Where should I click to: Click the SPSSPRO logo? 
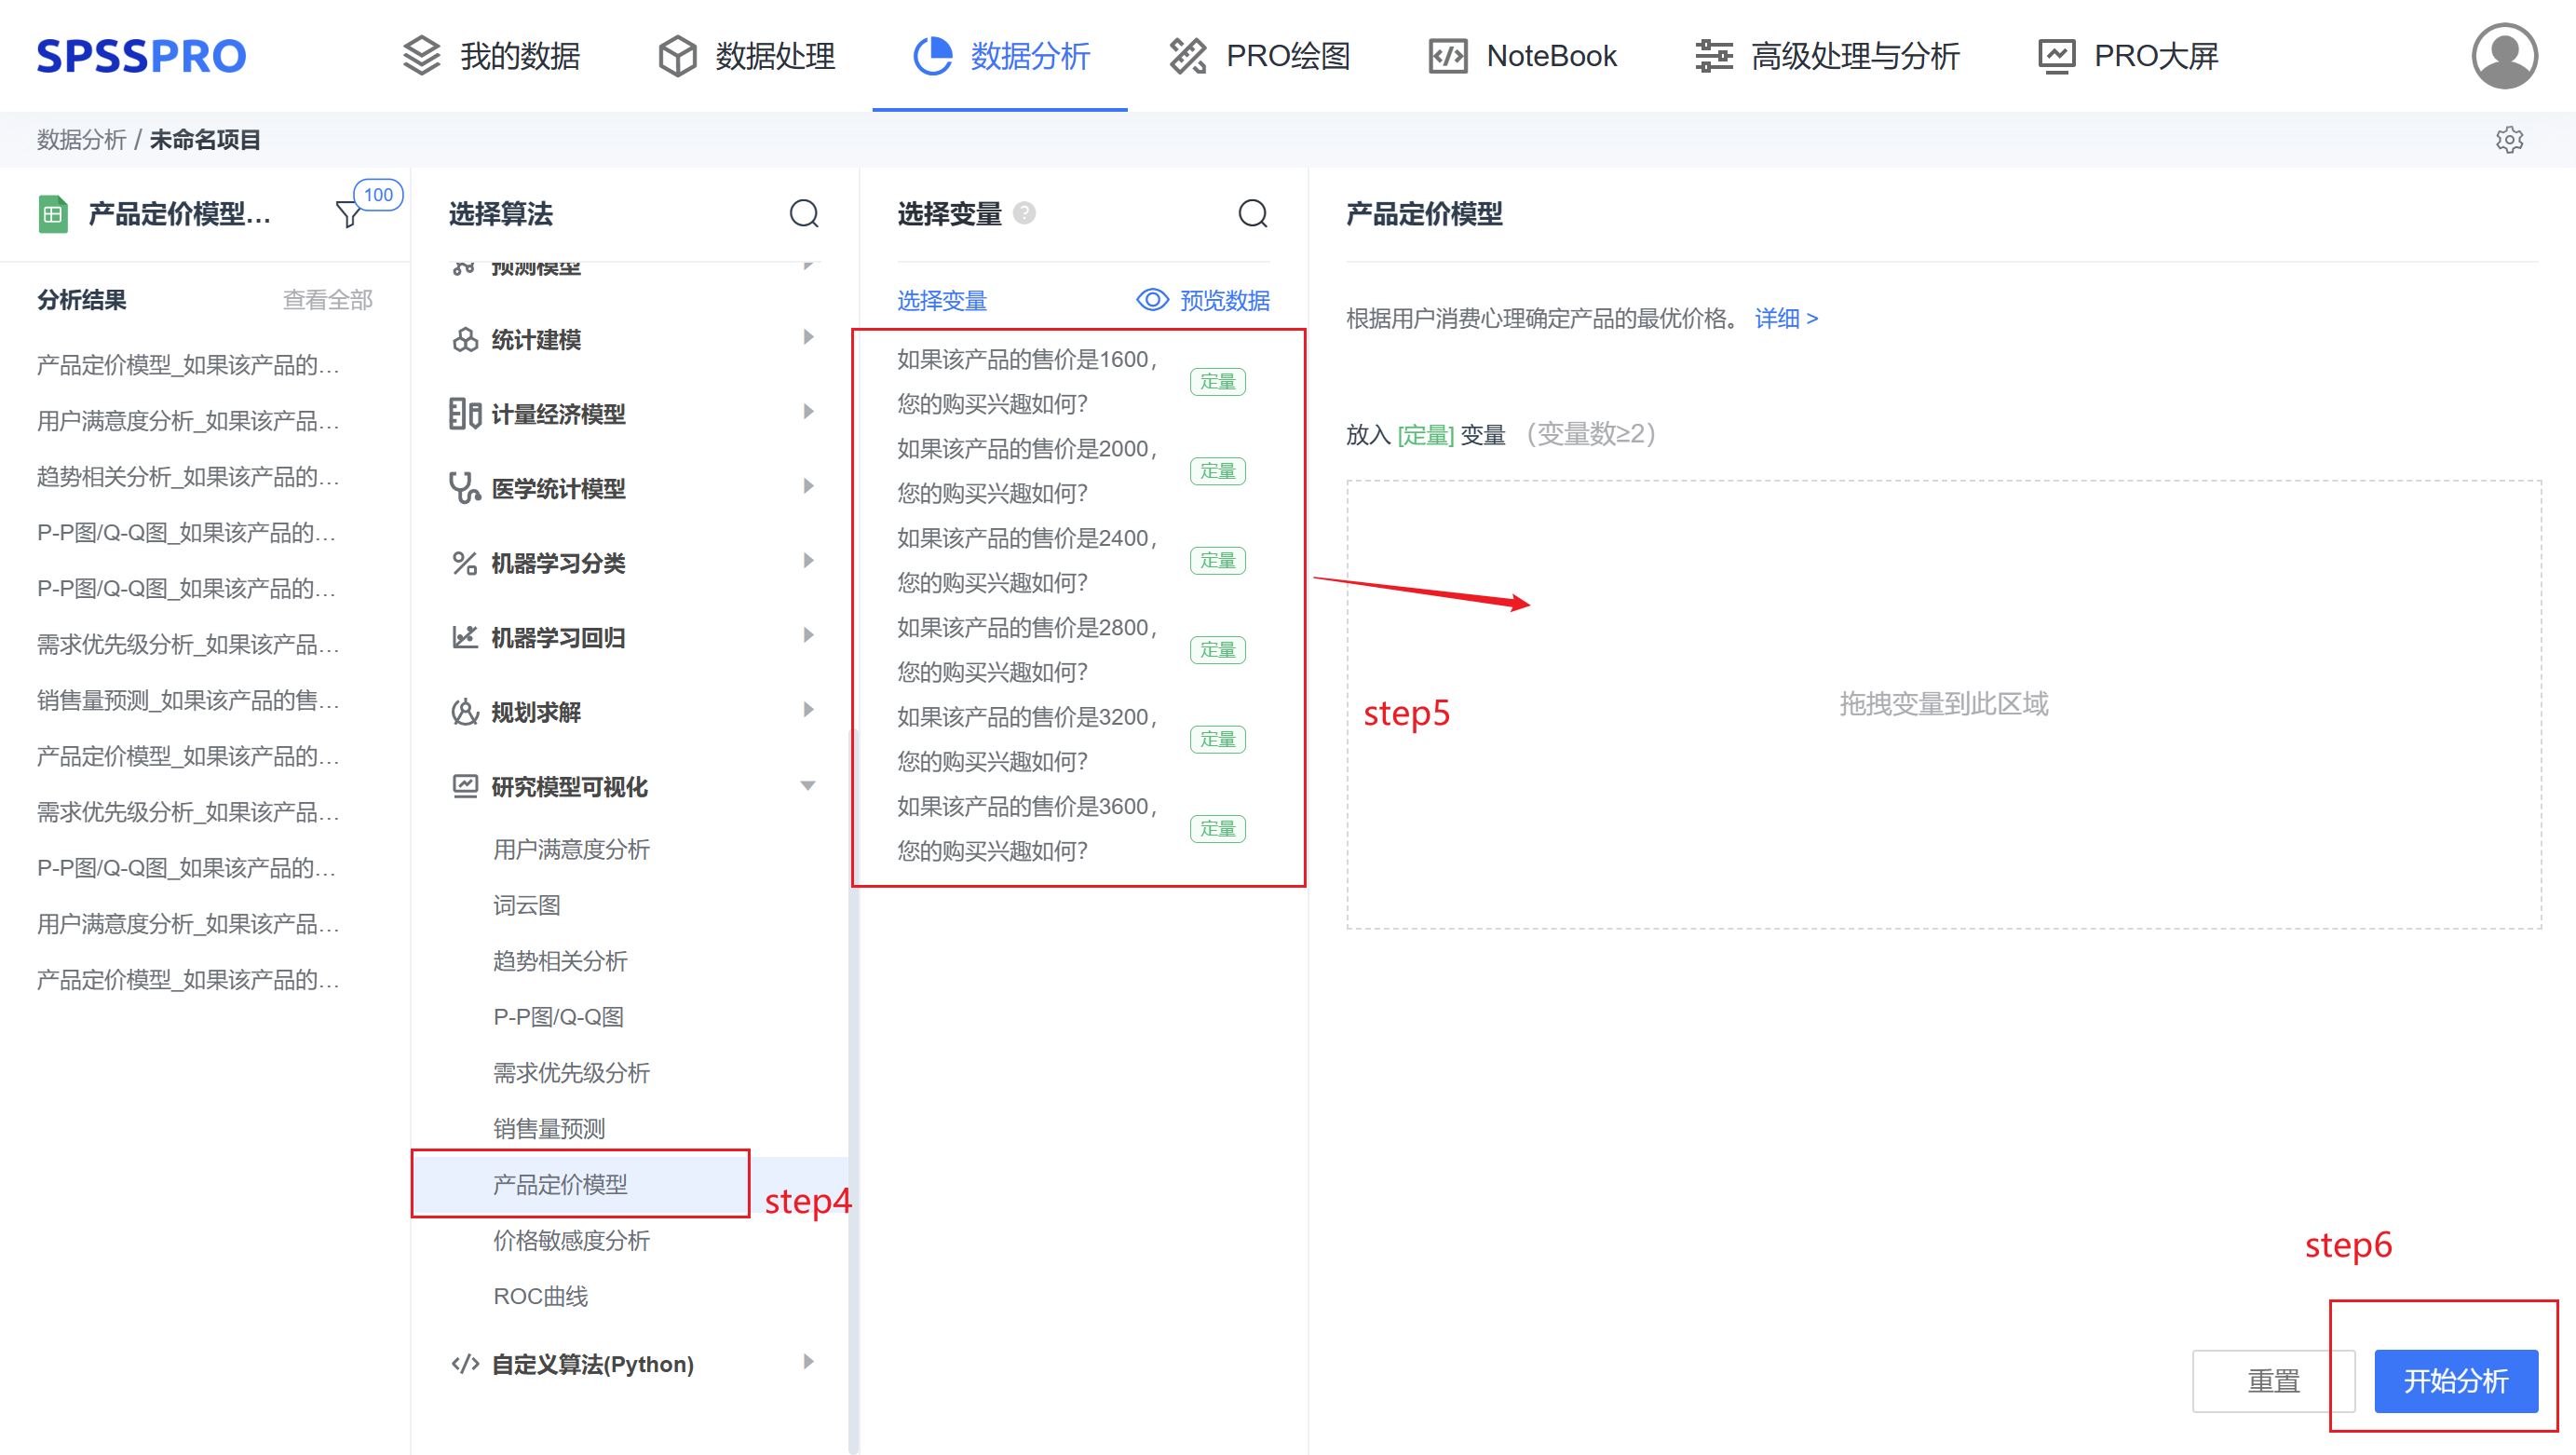click(141, 56)
